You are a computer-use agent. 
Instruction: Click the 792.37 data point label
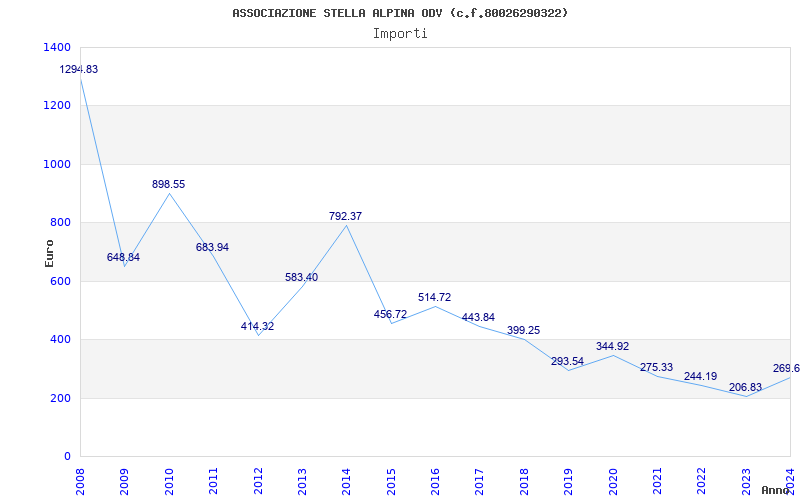tap(345, 216)
